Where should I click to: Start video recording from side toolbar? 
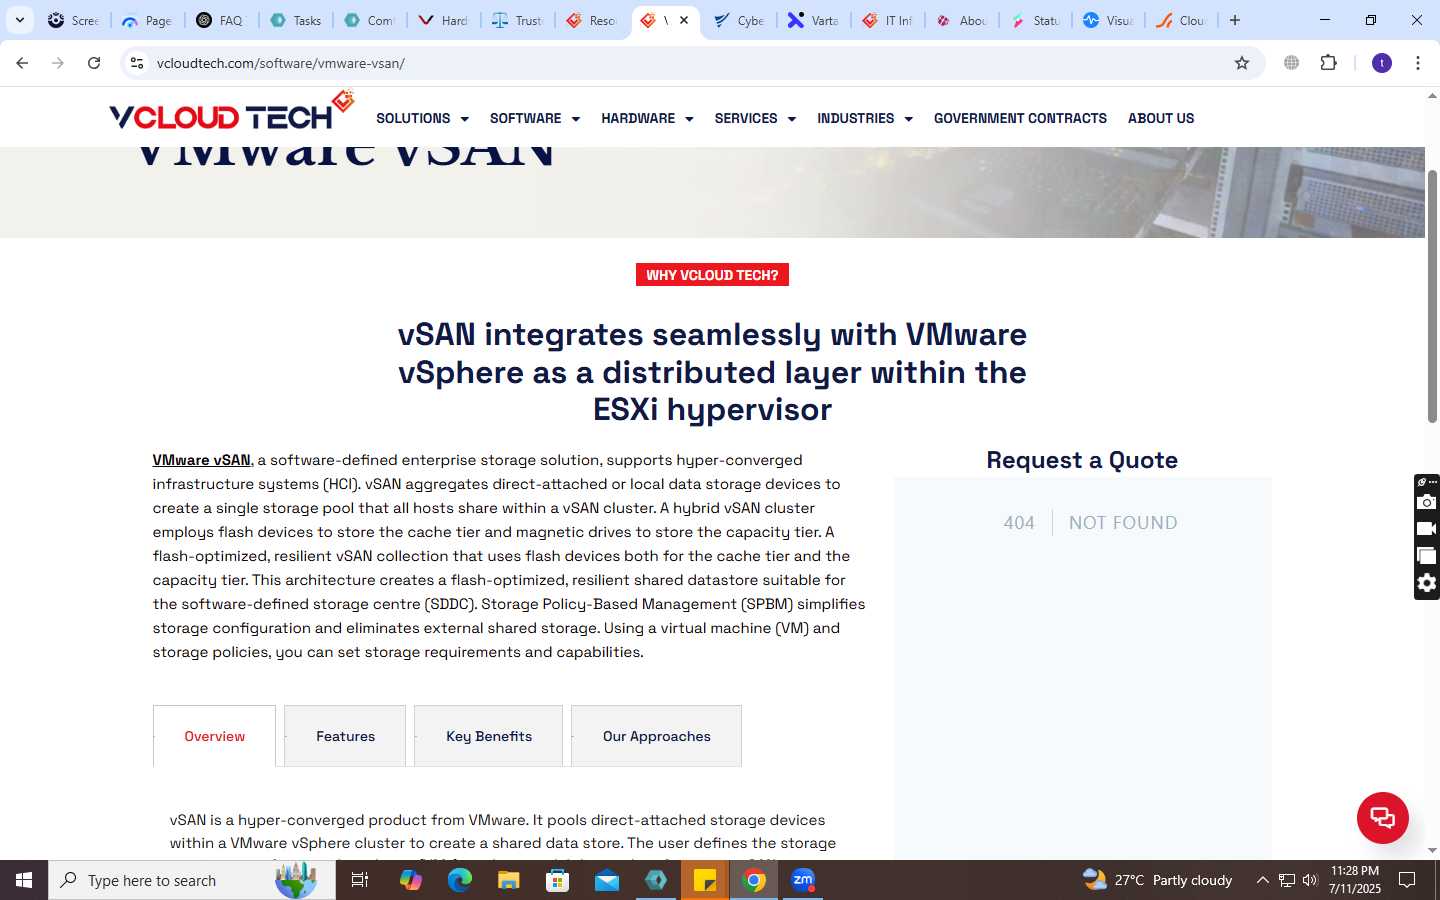pos(1427,529)
